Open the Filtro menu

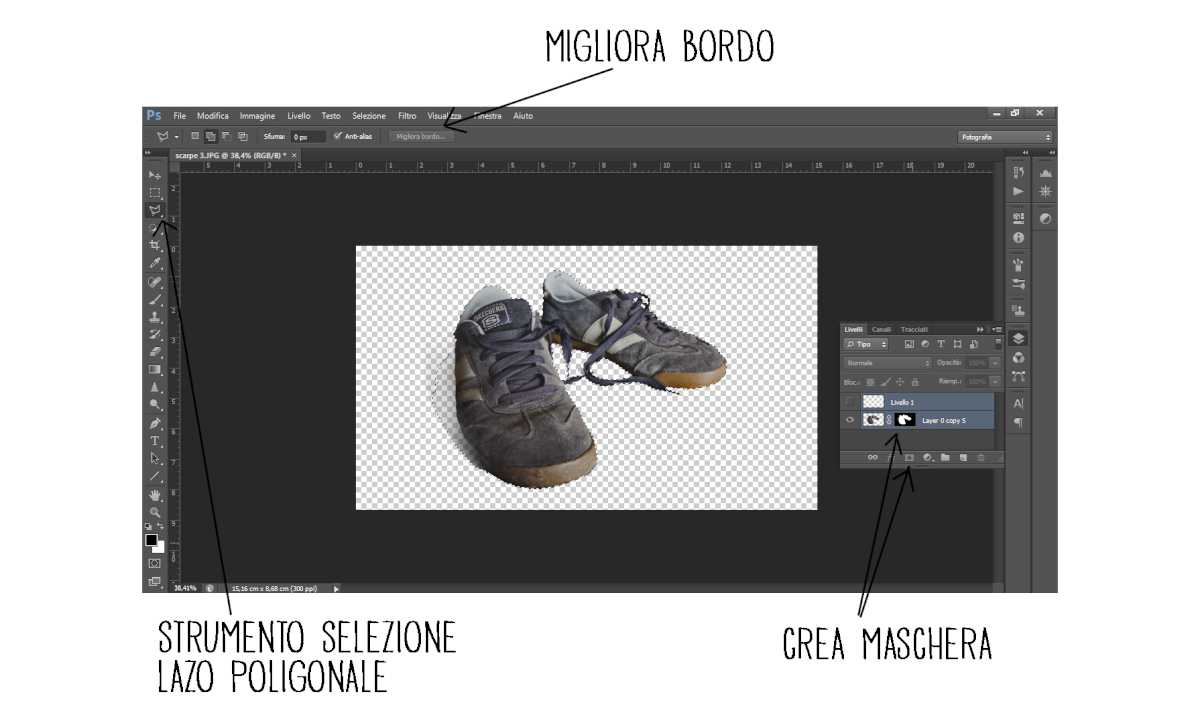[x=407, y=116]
